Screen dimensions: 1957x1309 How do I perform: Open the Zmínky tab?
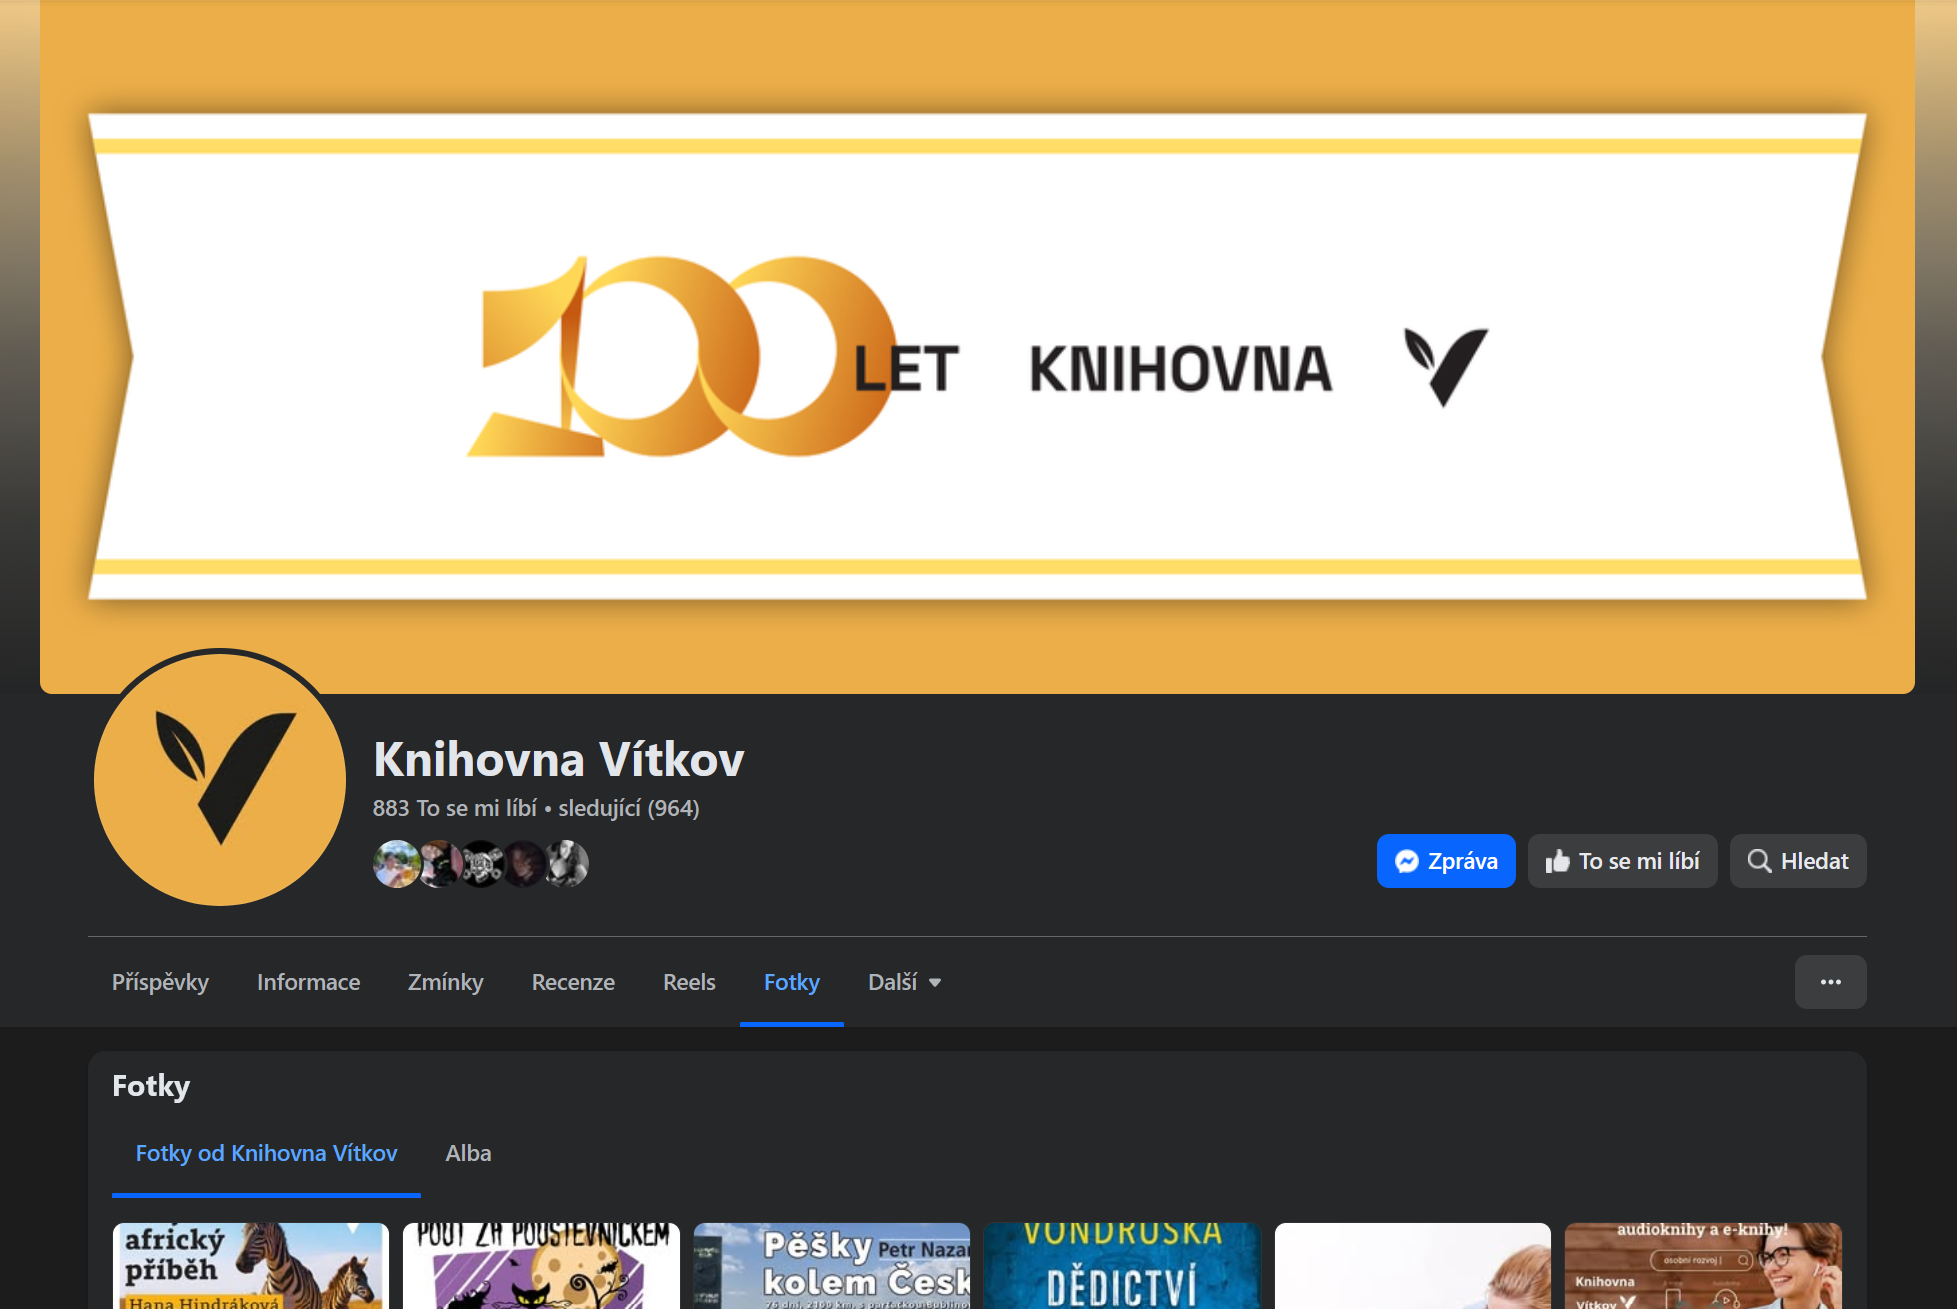point(445,982)
